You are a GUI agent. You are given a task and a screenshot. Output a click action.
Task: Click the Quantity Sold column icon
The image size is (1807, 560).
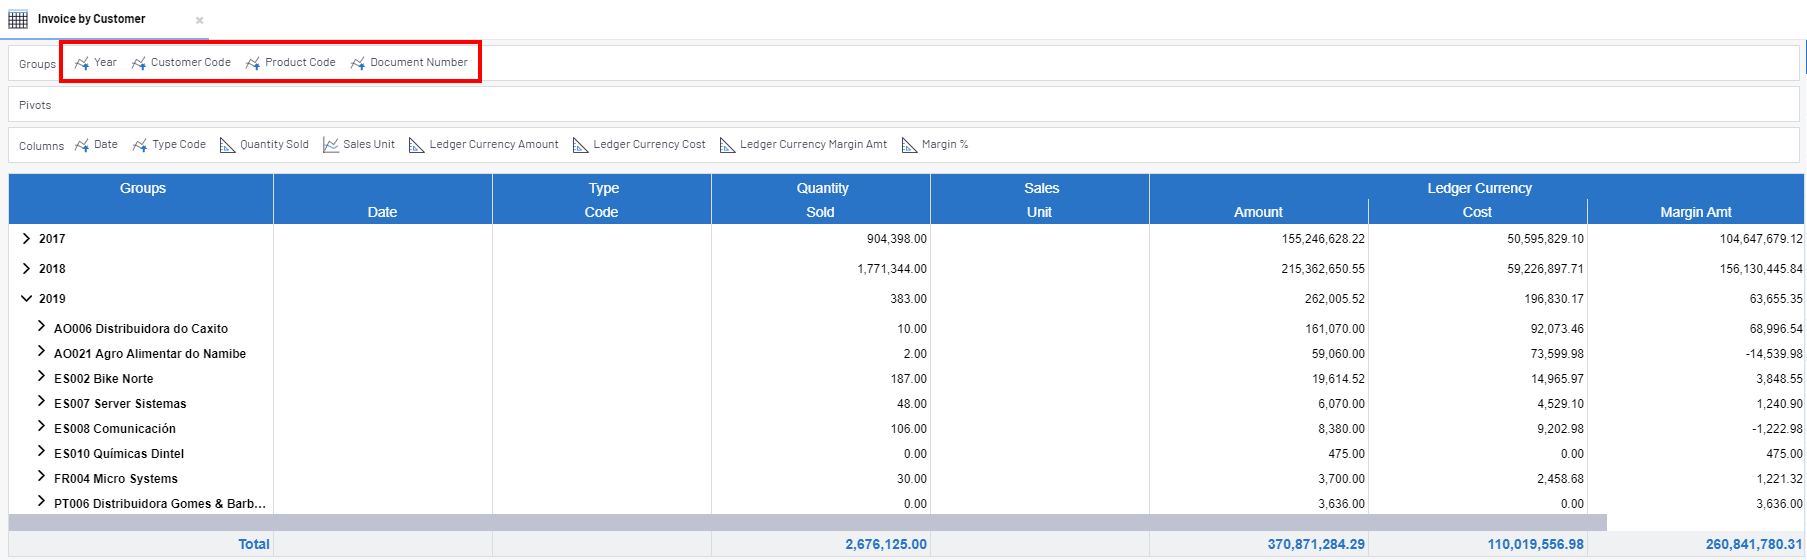point(228,145)
